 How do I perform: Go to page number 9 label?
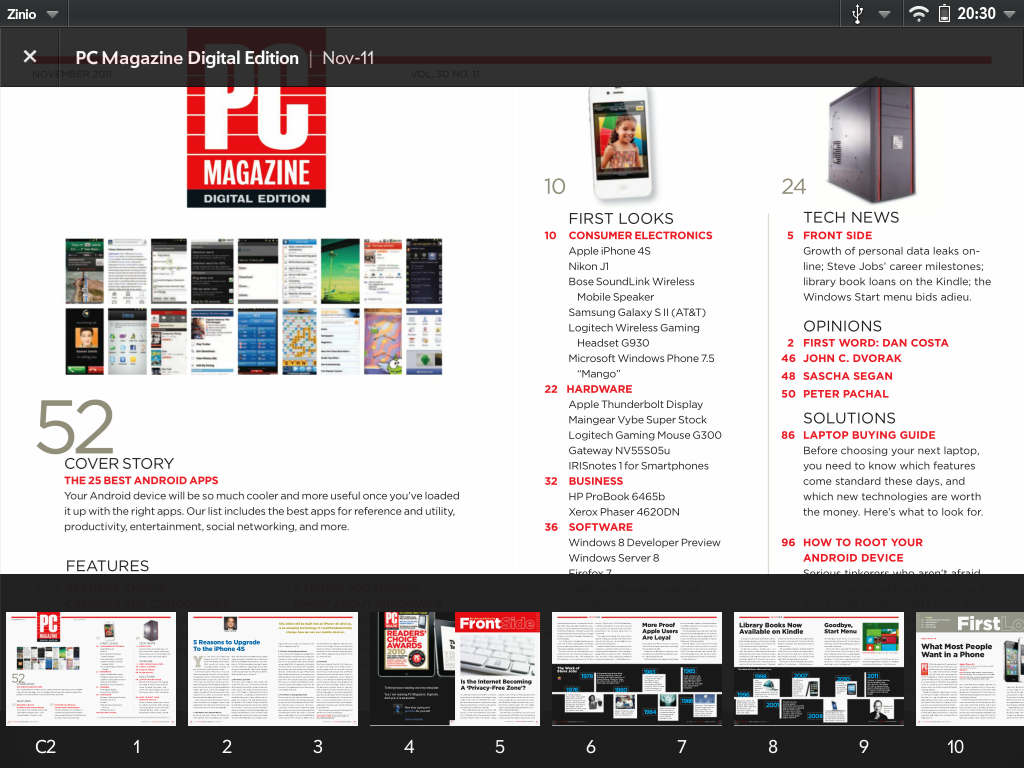coord(863,746)
